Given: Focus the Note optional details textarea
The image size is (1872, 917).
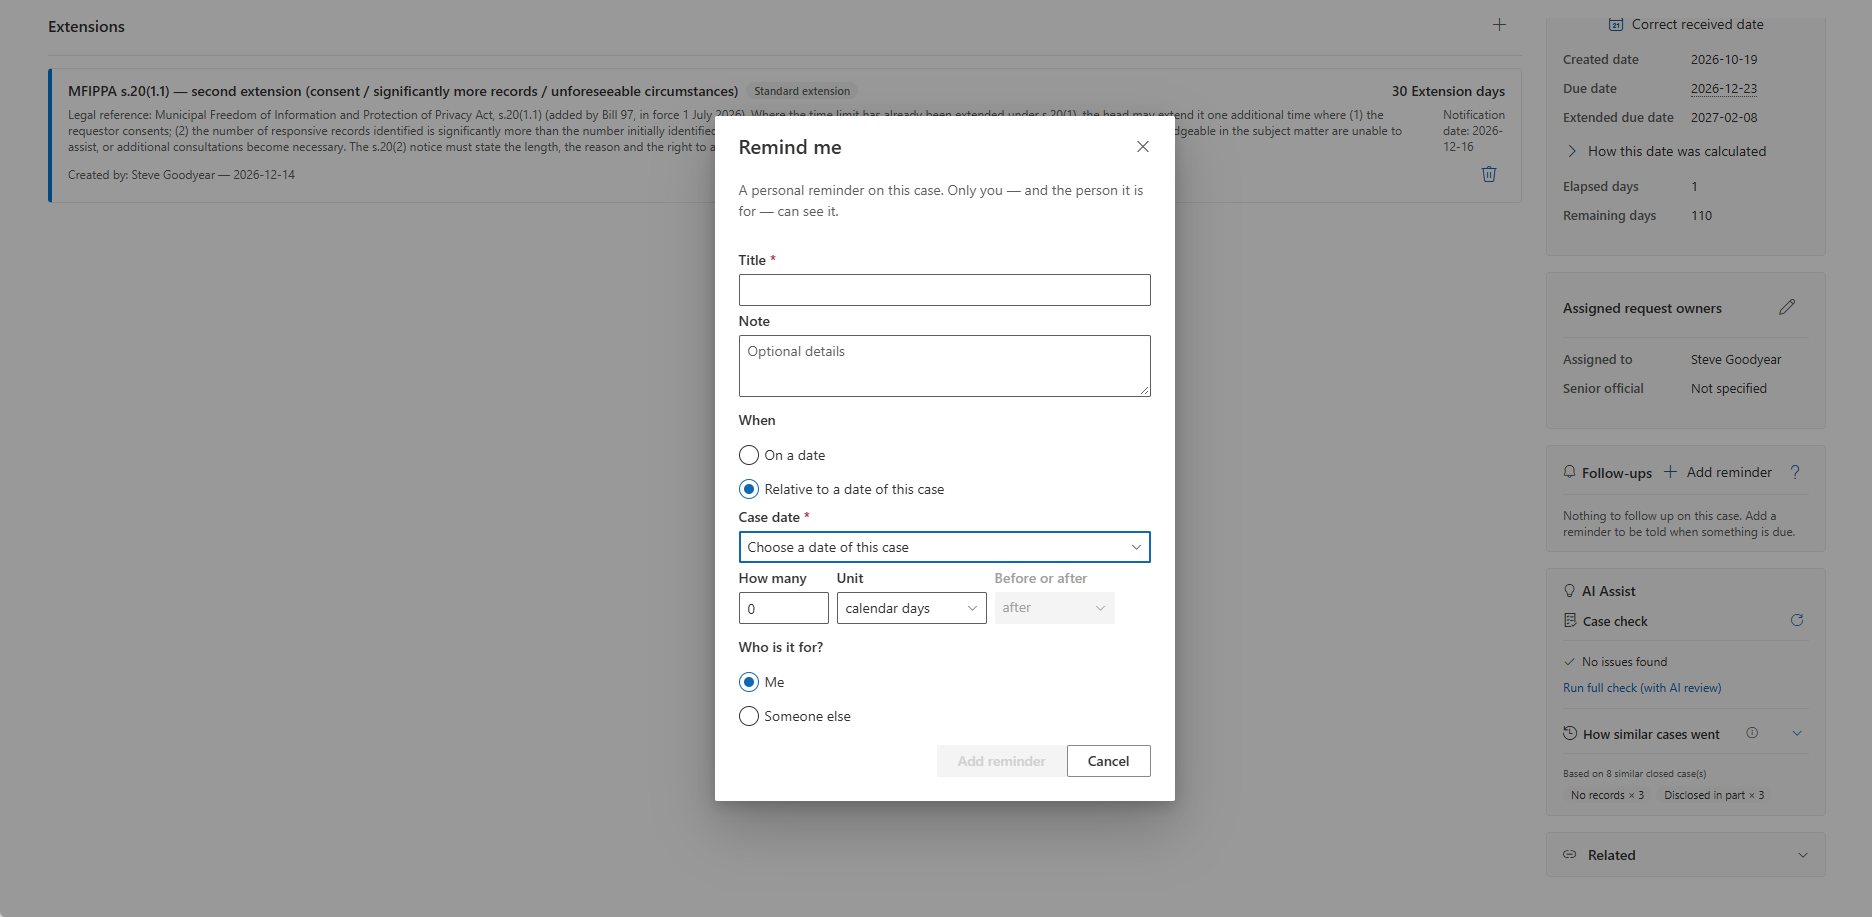Looking at the screenshot, I should [x=944, y=366].
